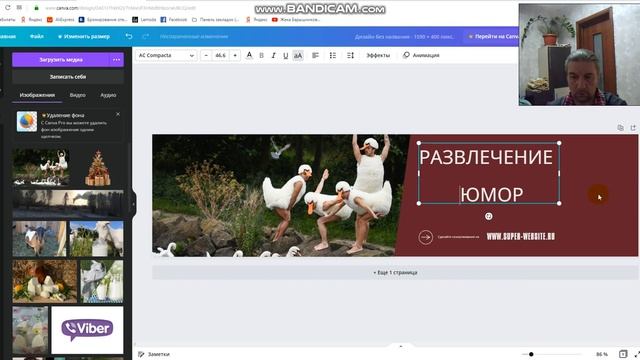Switch to the Аудио tab
640x360 pixels.
click(108, 95)
